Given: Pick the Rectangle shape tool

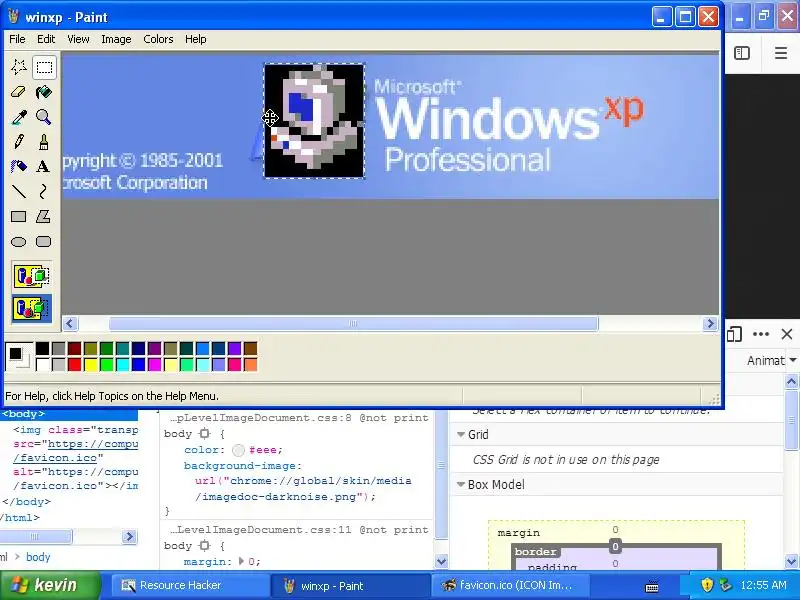Looking at the screenshot, I should [19, 216].
